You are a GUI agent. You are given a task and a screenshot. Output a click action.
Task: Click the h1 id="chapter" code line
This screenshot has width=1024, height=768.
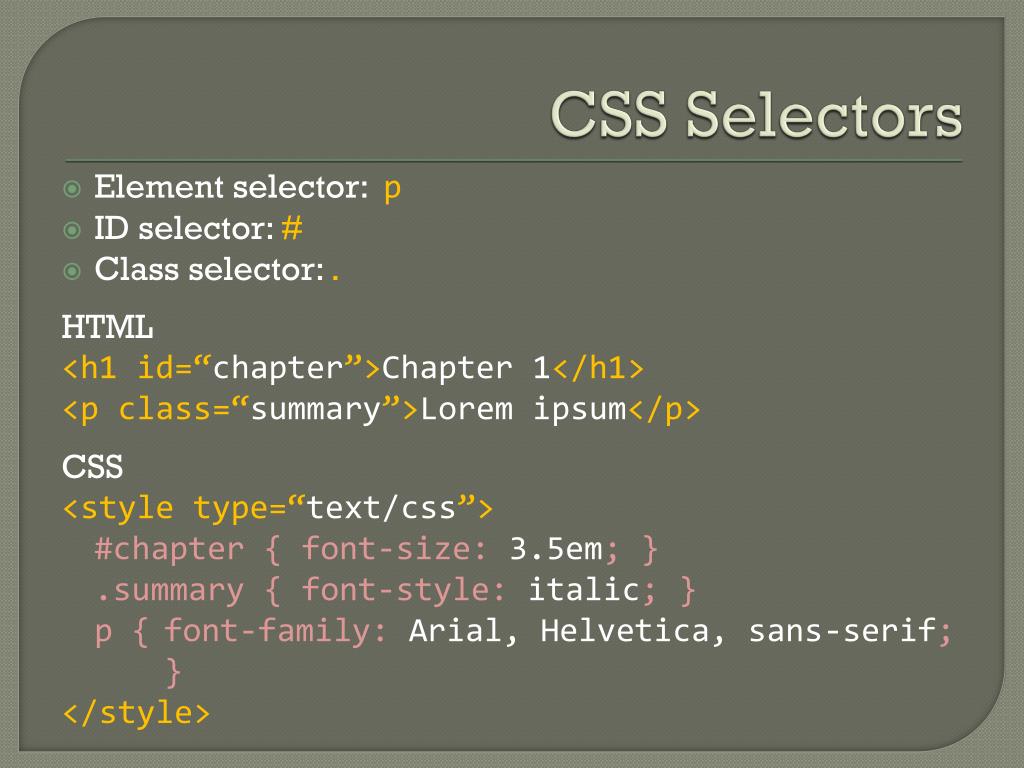pyautogui.click(x=353, y=368)
